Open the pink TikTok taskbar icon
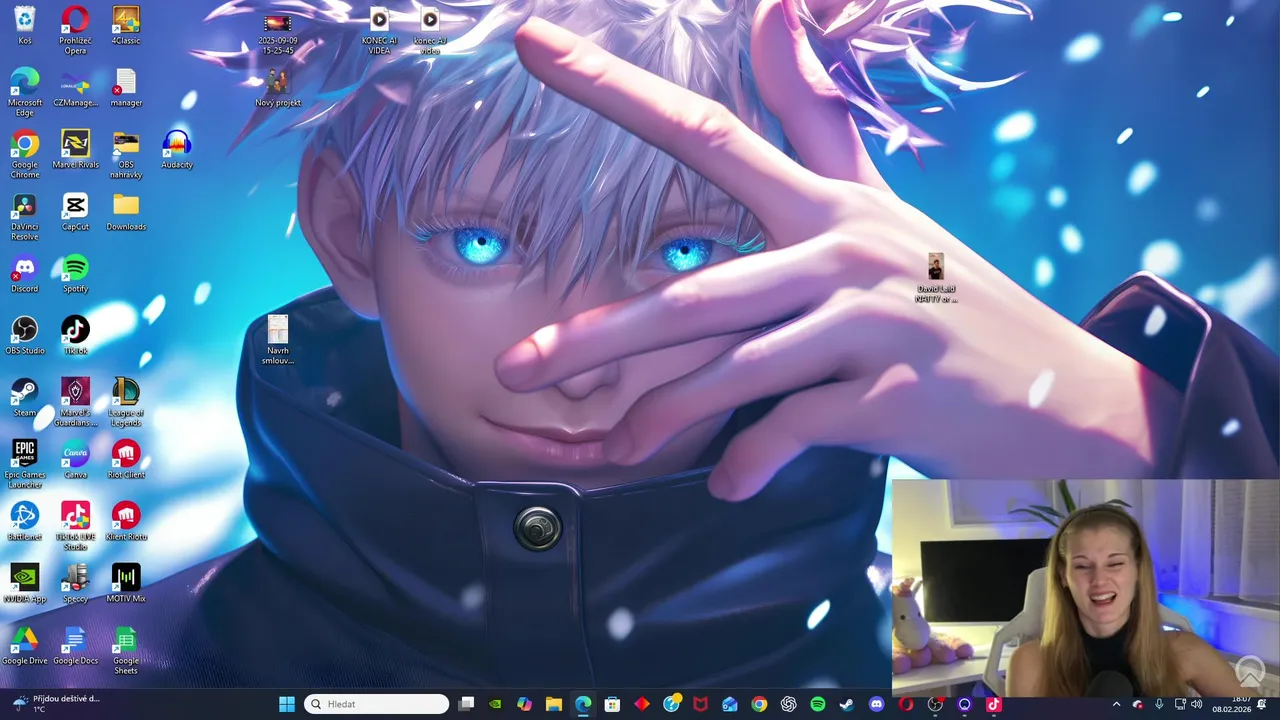This screenshot has height=720, width=1280. coord(994,704)
